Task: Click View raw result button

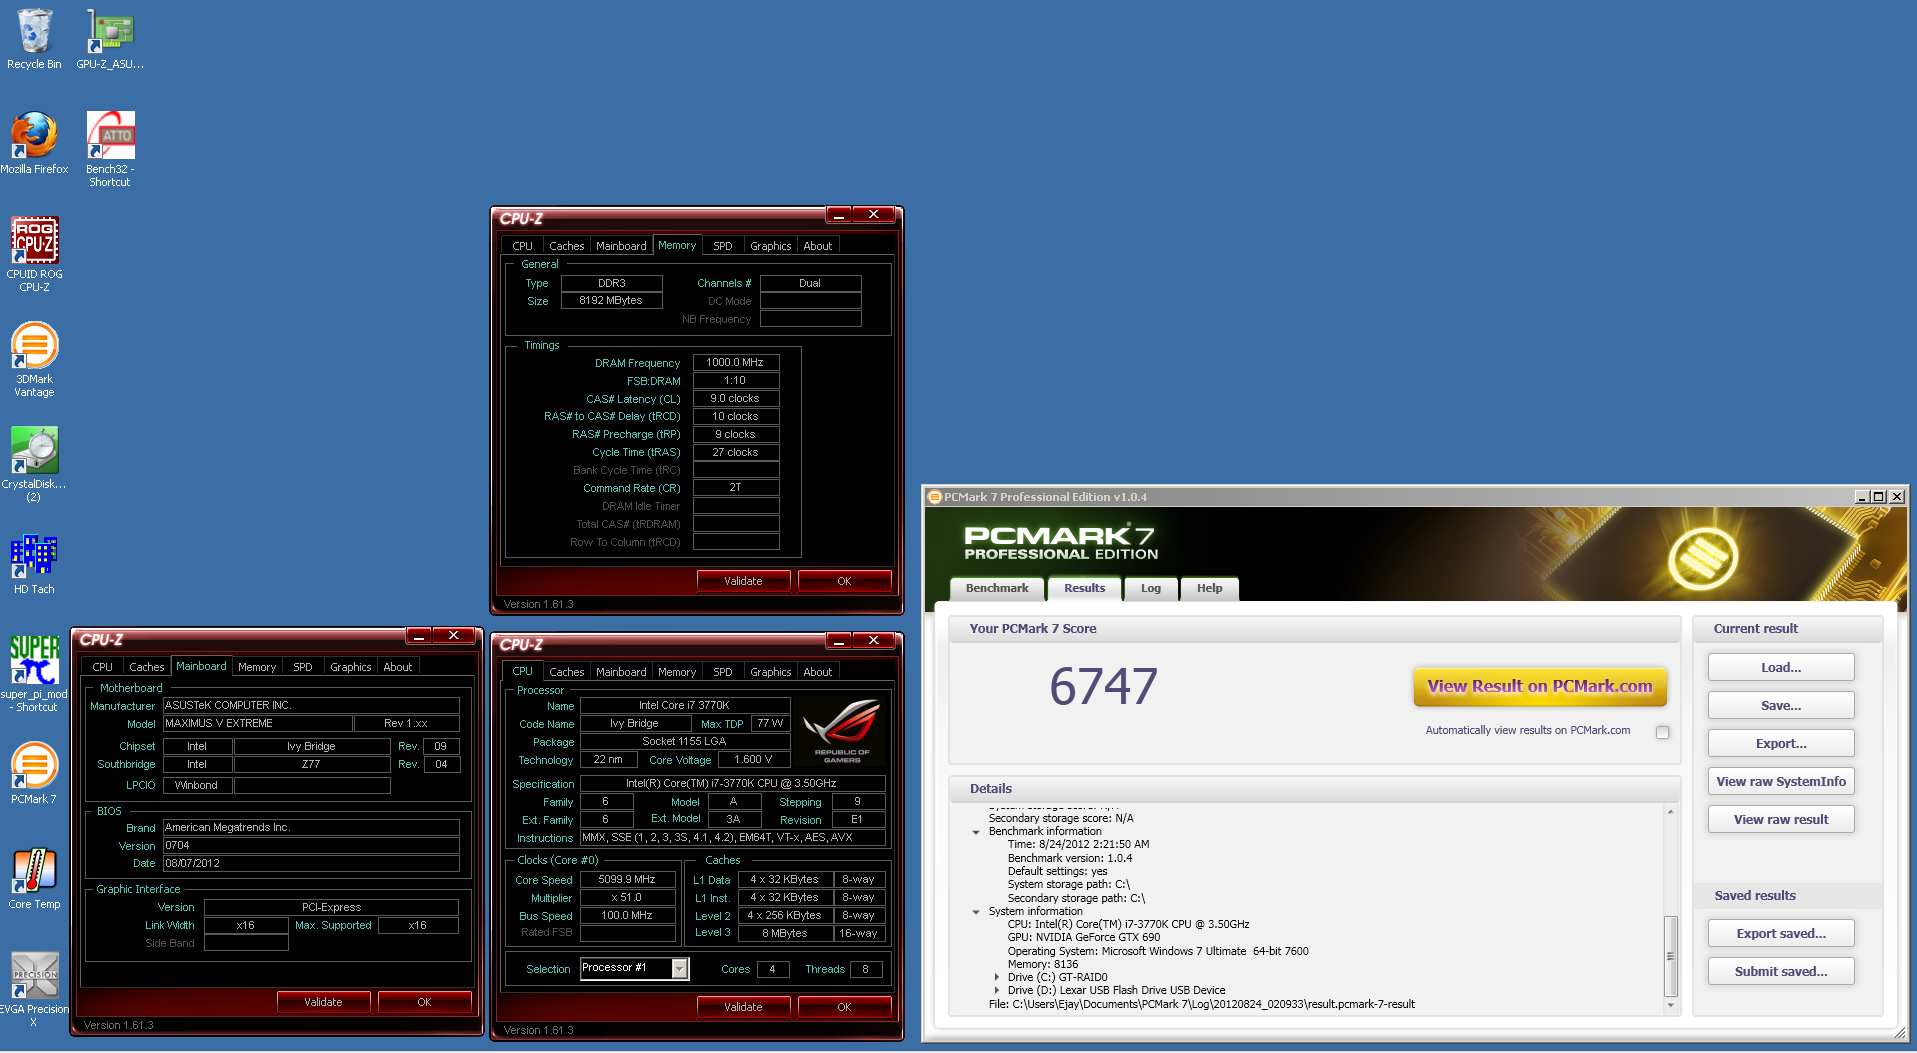Action: pyautogui.click(x=1781, y=819)
